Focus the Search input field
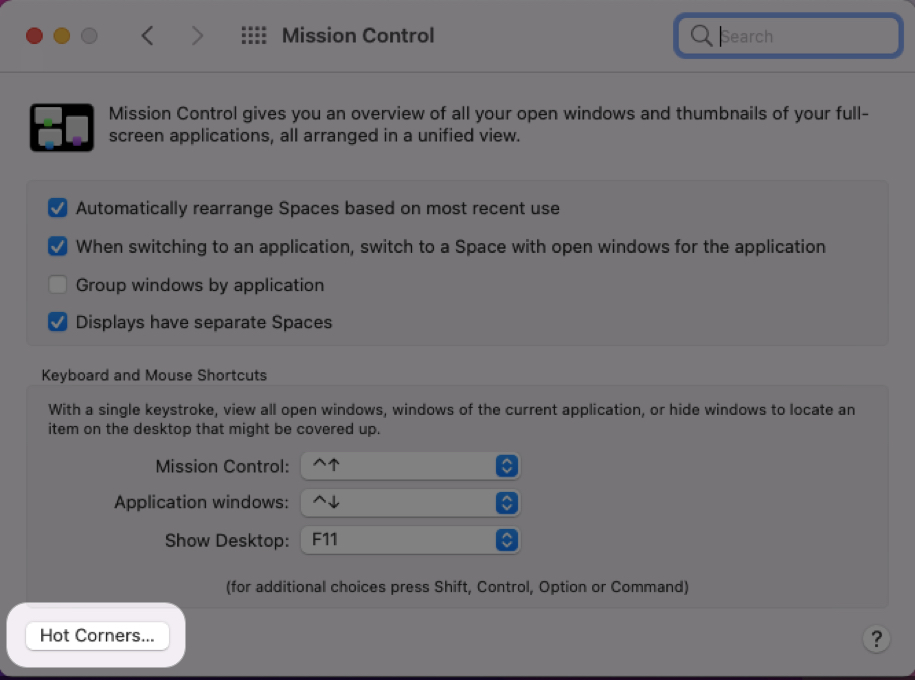The width and height of the screenshot is (915, 680). 805,36
